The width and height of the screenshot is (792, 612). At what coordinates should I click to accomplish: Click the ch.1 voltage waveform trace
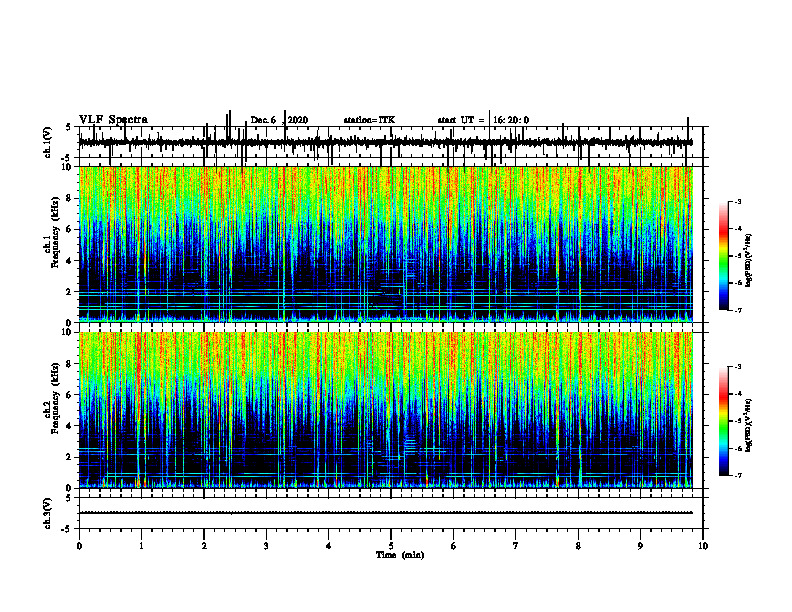point(385,142)
